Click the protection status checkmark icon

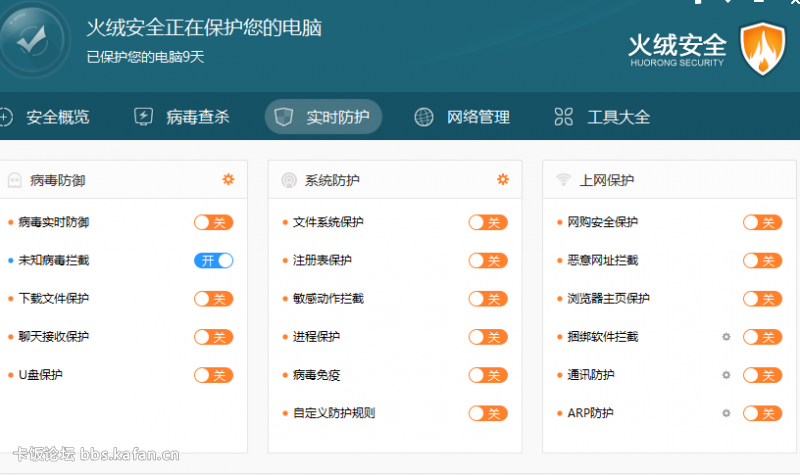[x=32, y=40]
